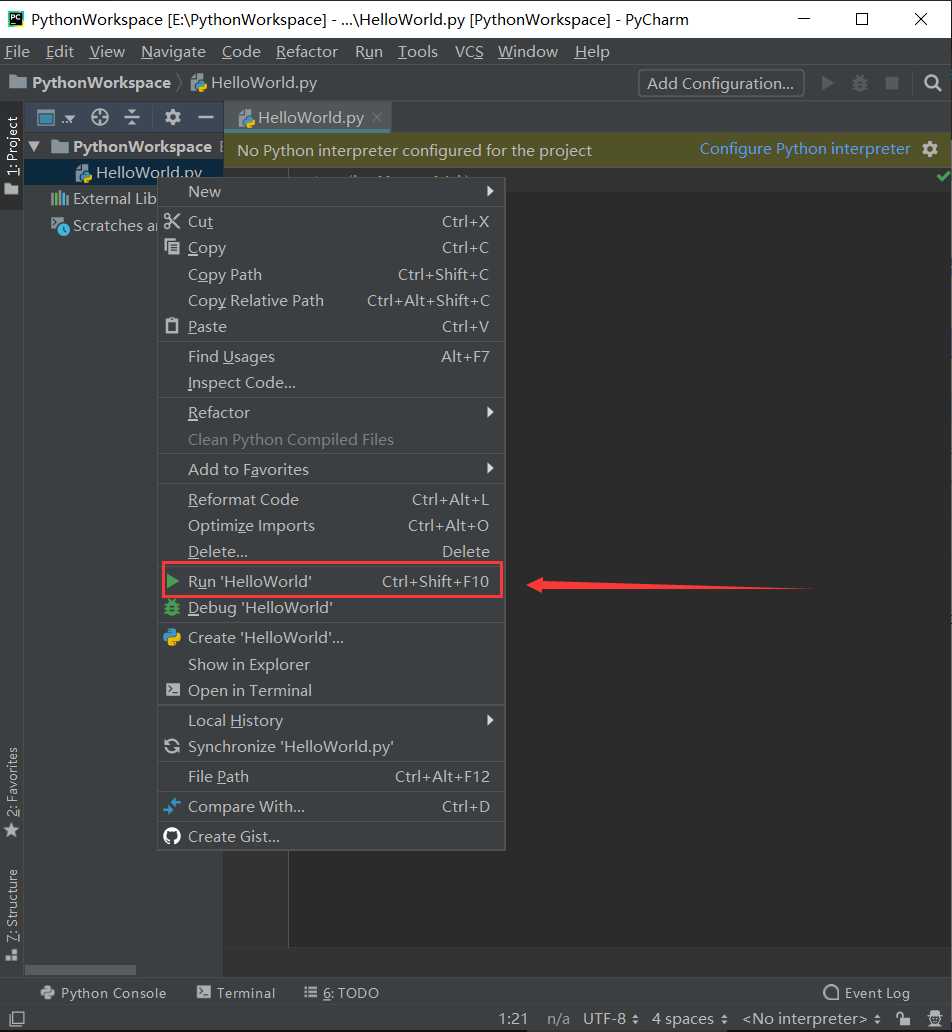
Task: Expand the Local History submenu
Action: coord(331,720)
